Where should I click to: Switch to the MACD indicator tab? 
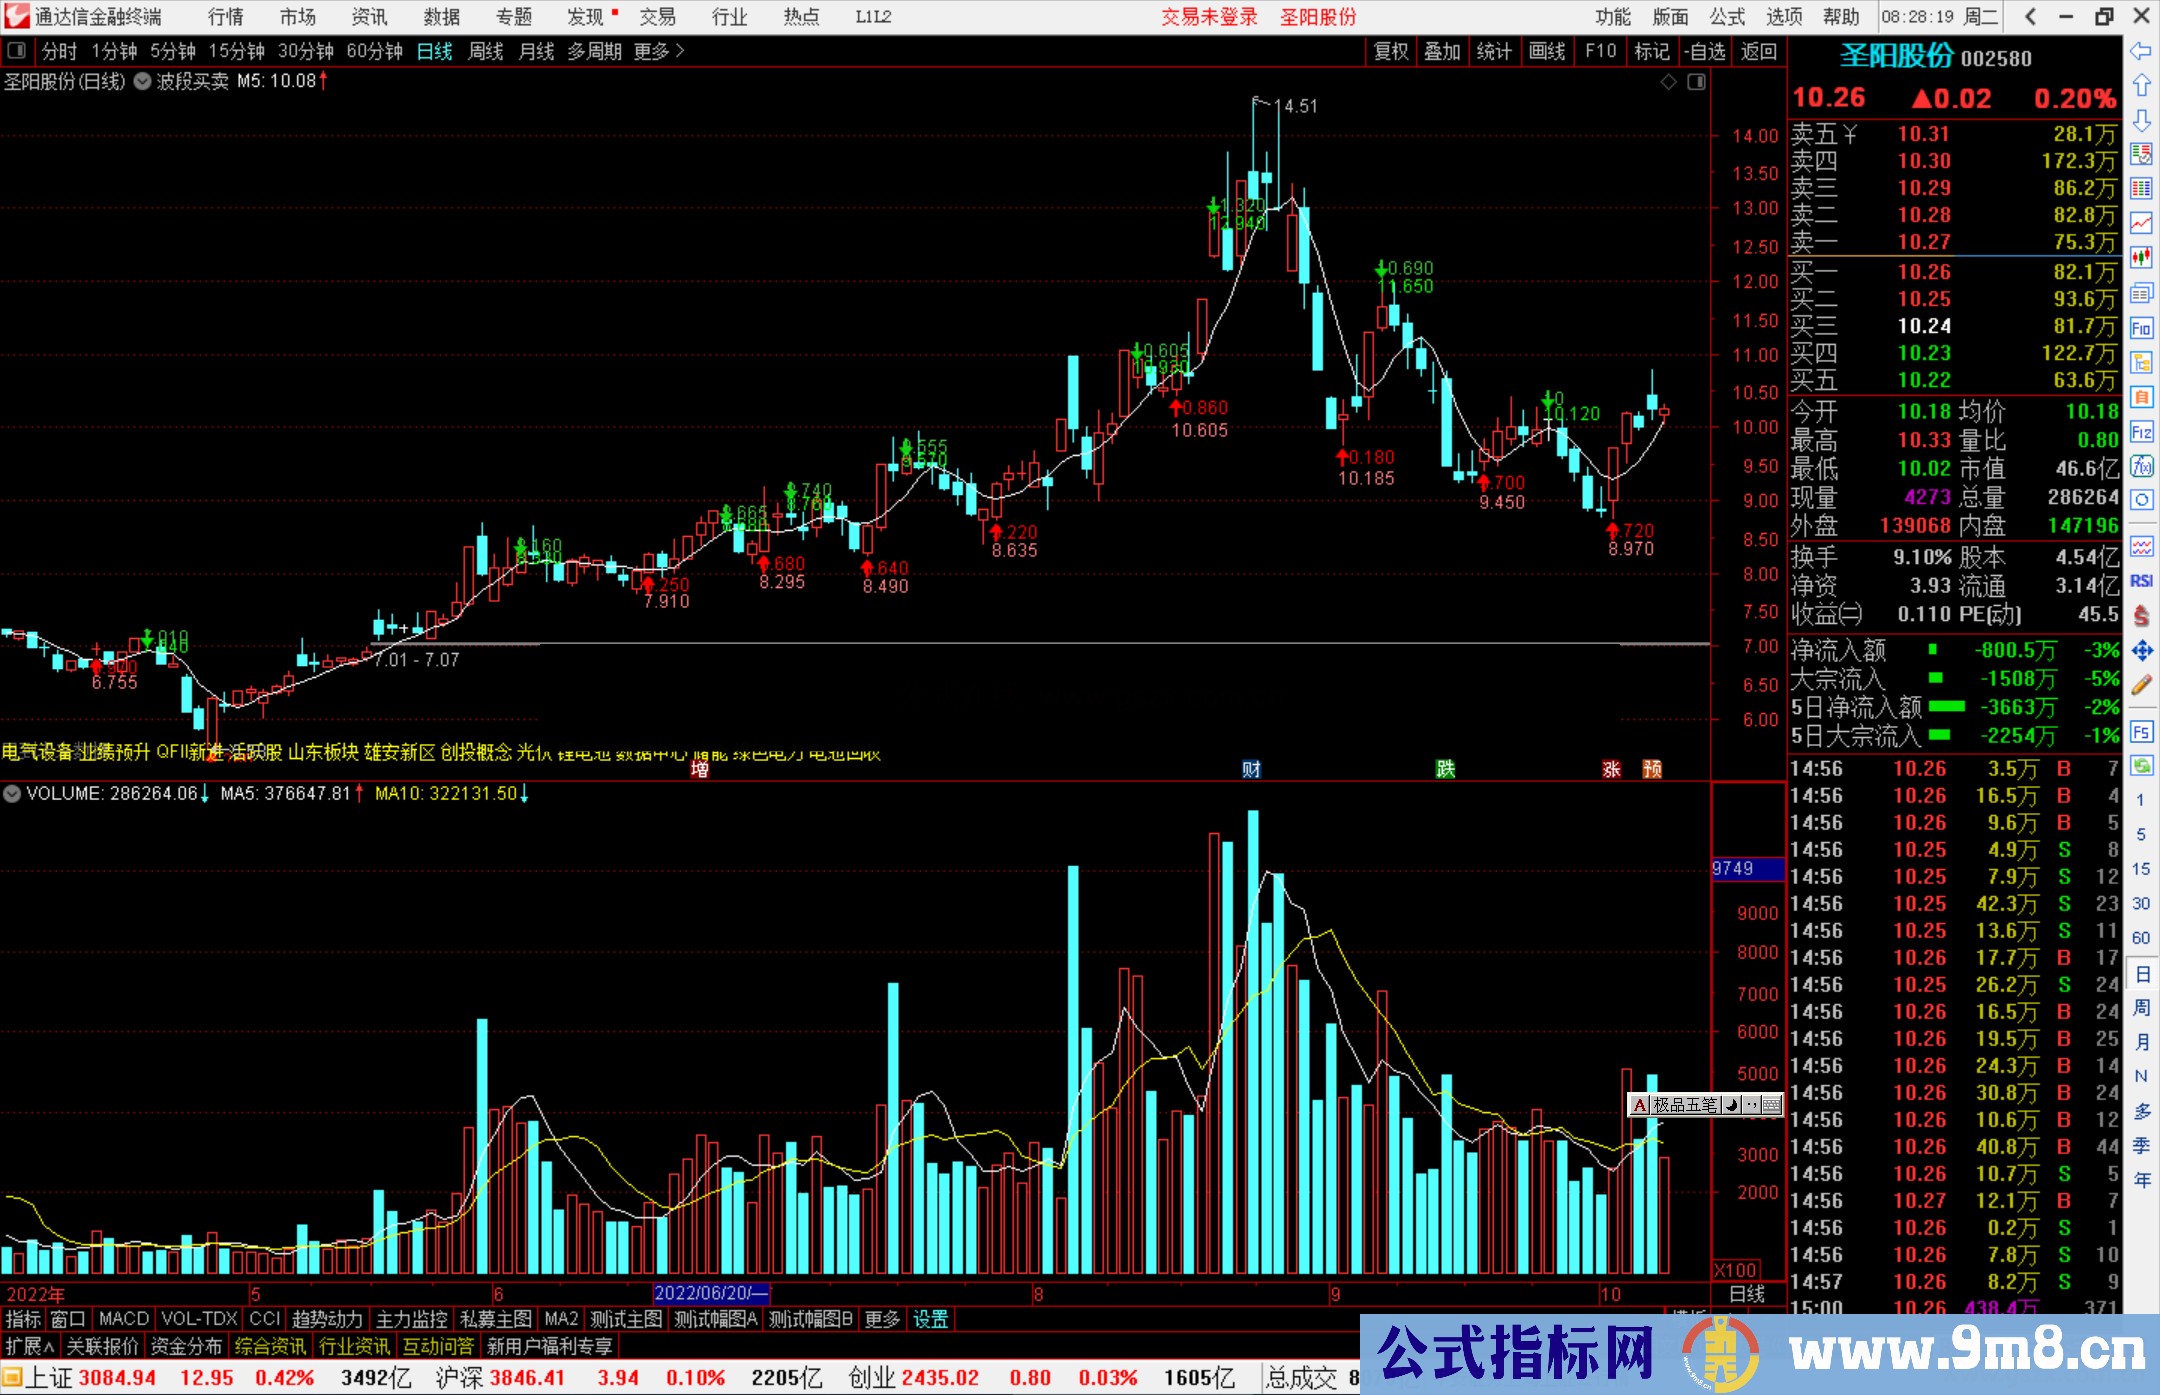click(124, 1319)
